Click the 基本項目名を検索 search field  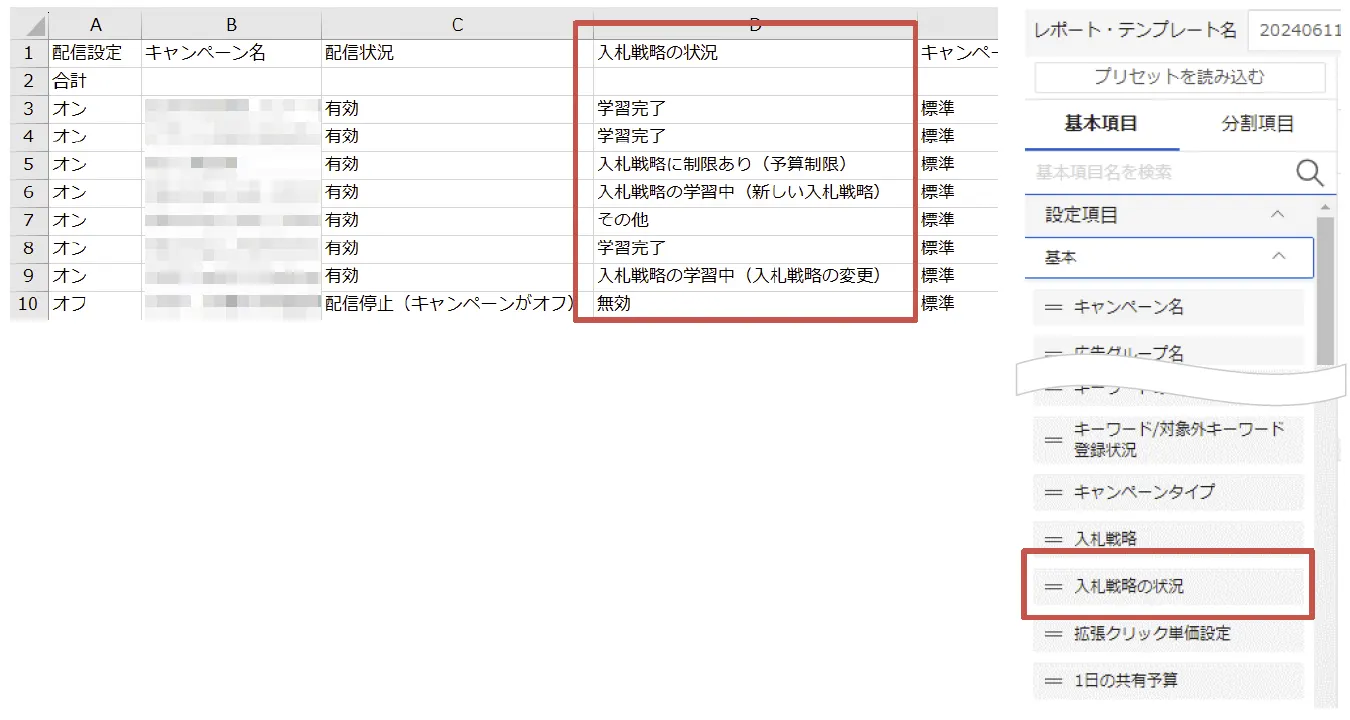pyautogui.click(x=1160, y=173)
